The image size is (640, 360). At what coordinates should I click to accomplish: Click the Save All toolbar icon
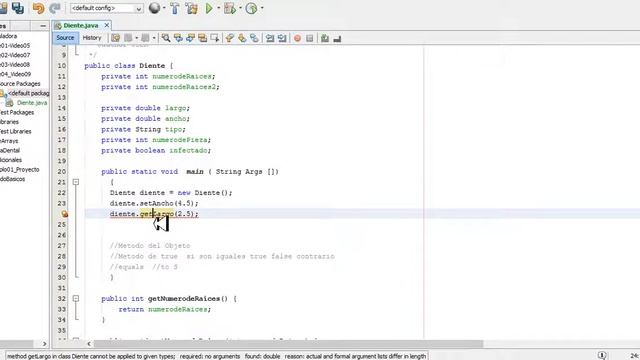[x=18, y=8]
